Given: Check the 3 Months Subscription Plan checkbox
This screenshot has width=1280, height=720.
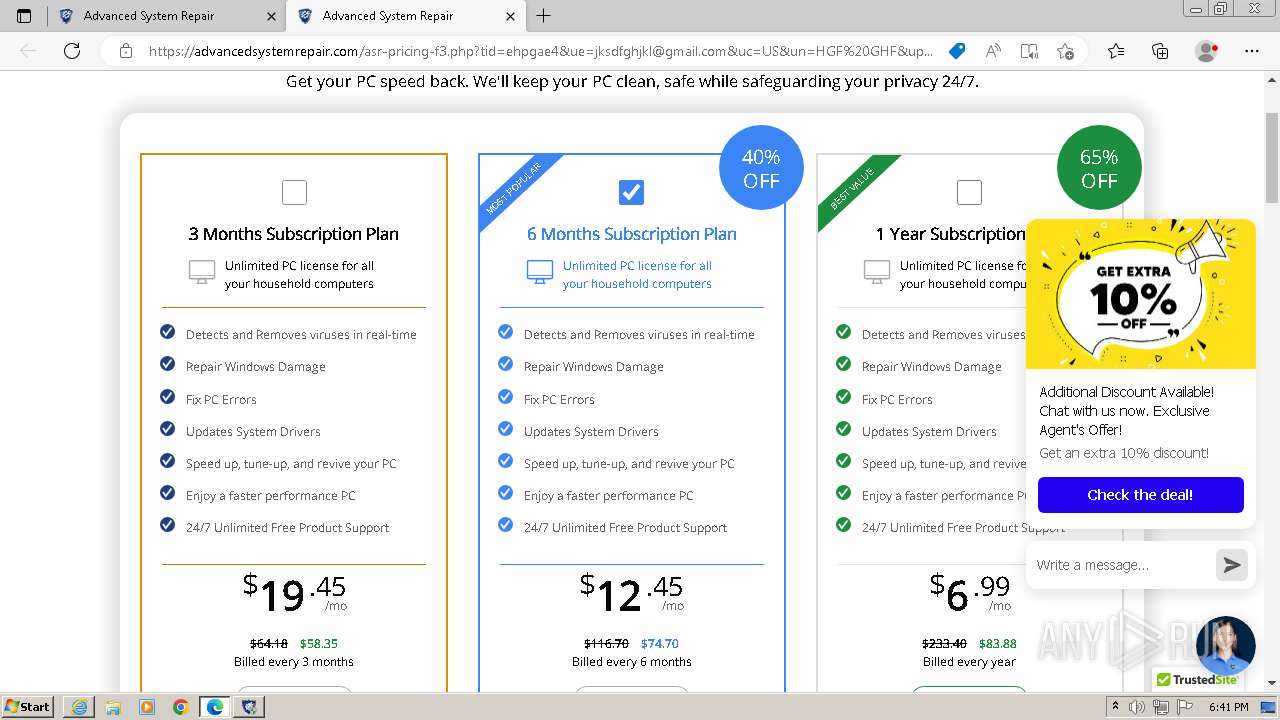Looking at the screenshot, I should coord(294,192).
